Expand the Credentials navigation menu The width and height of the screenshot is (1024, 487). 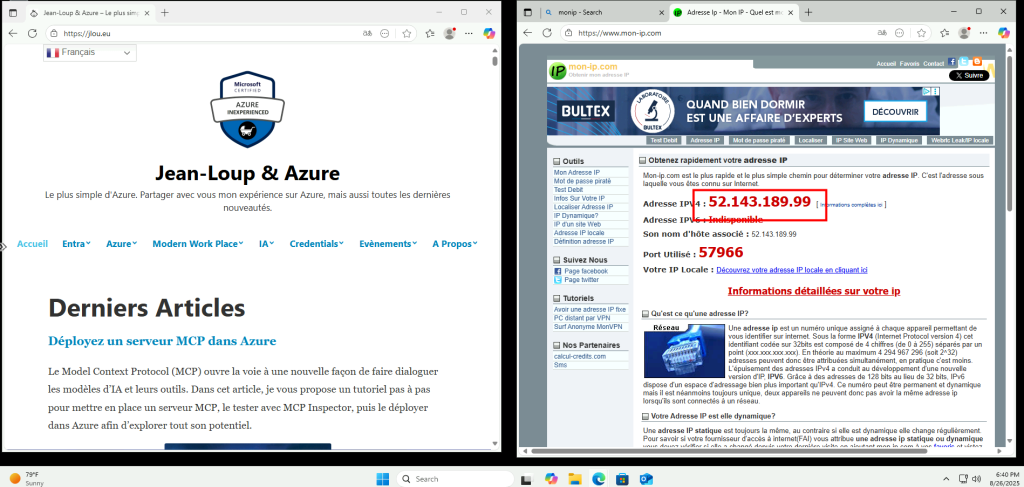[x=317, y=244]
